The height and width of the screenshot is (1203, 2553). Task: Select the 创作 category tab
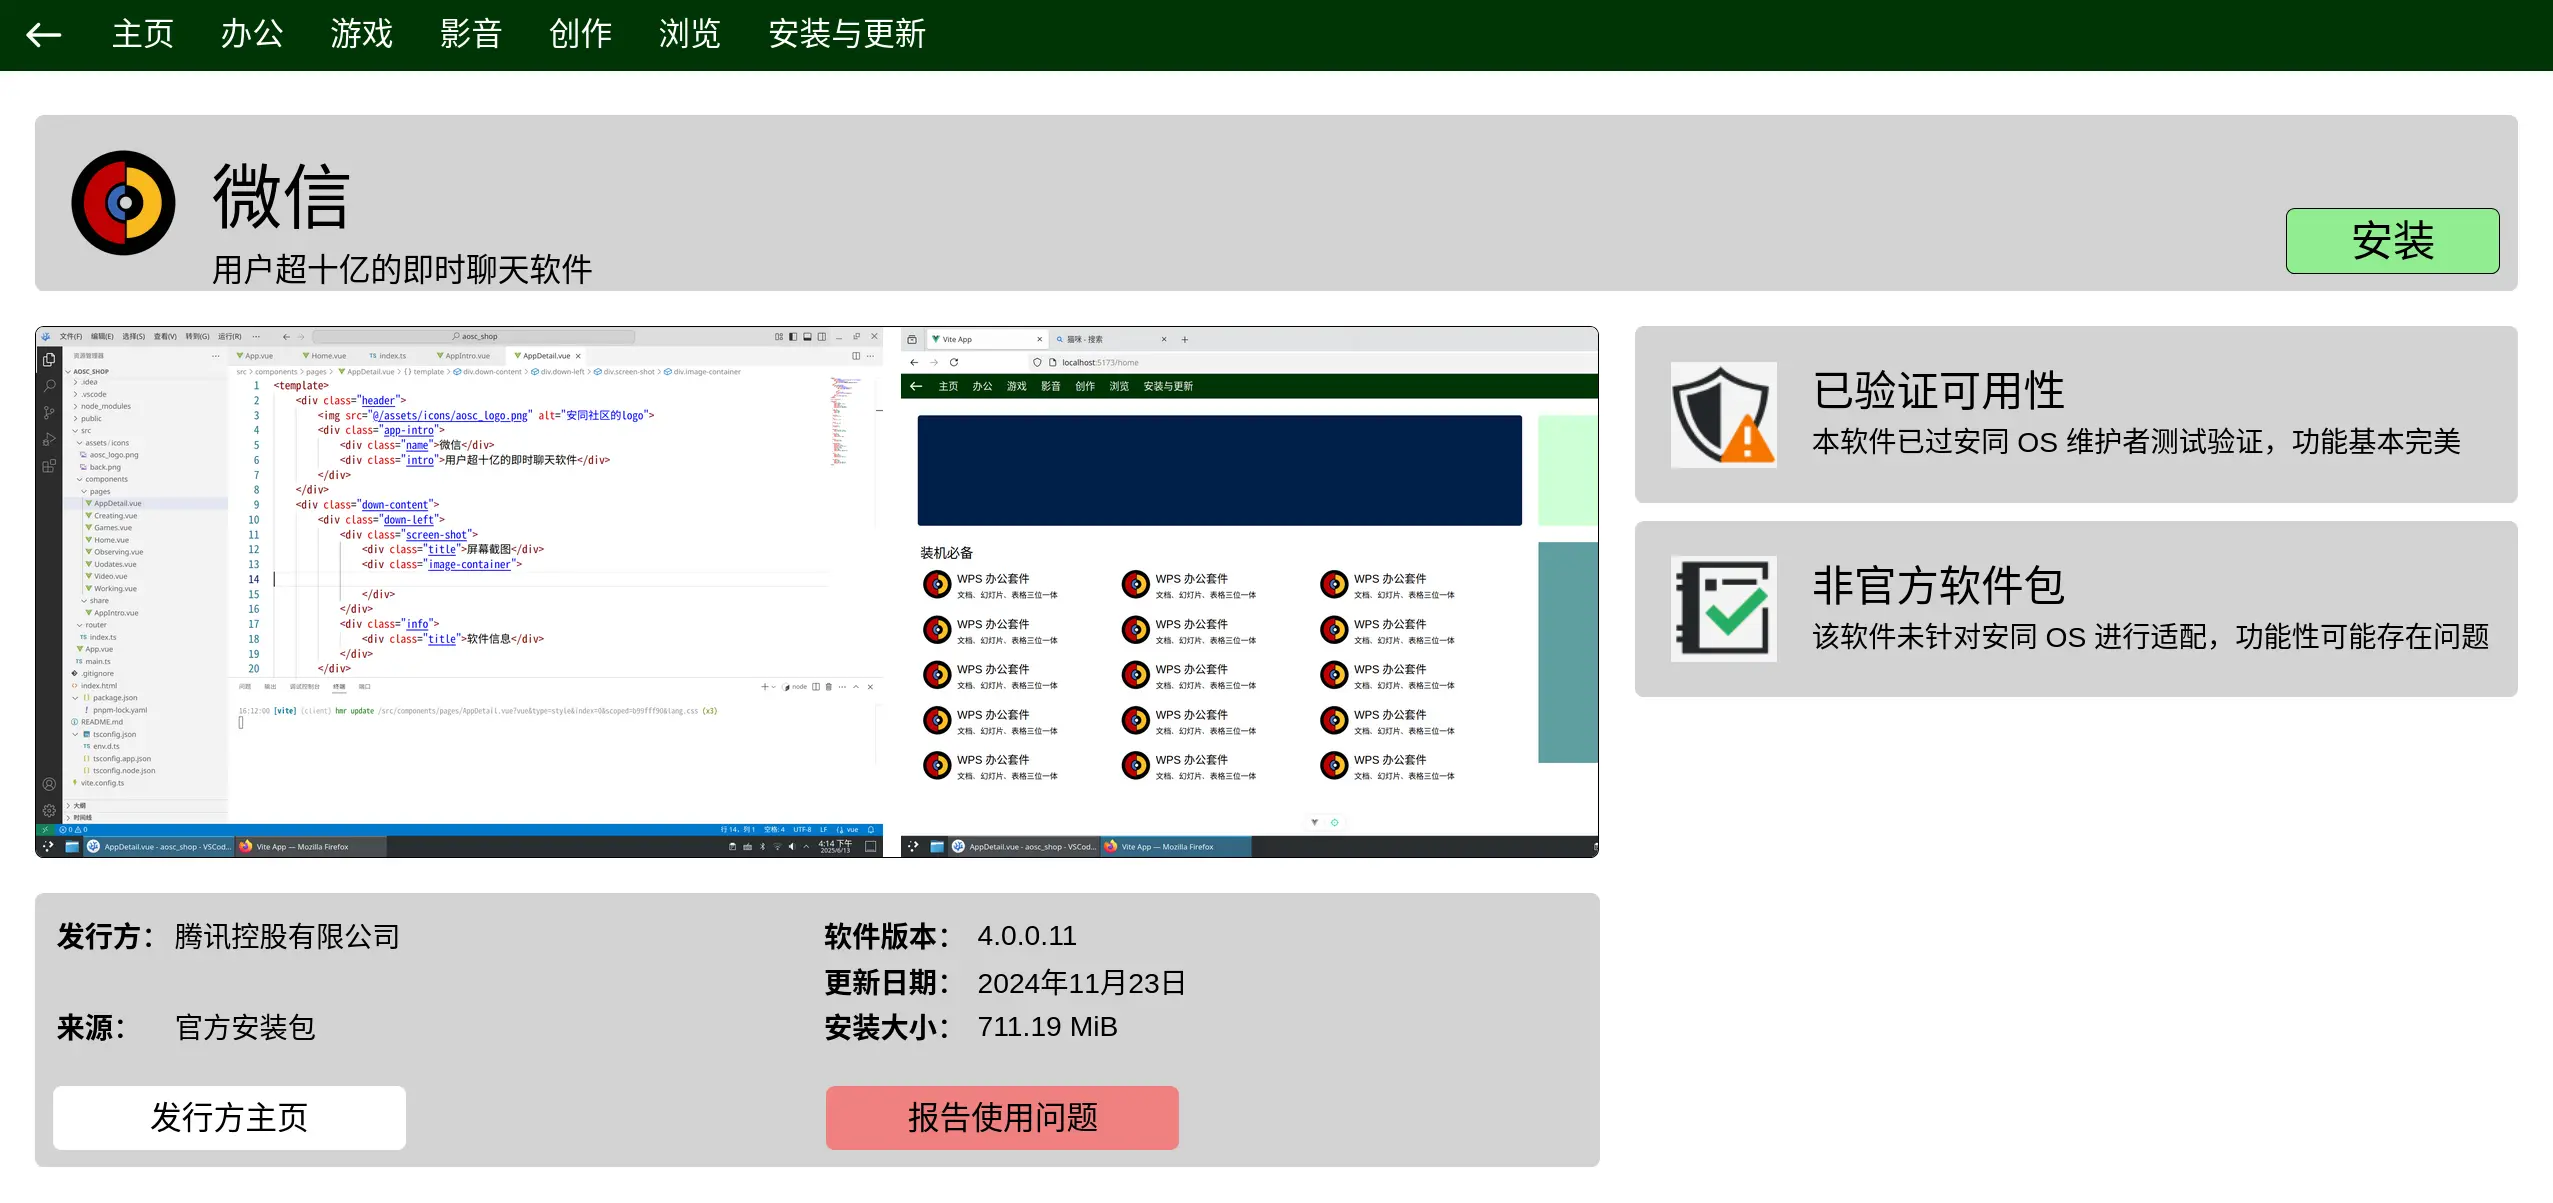[x=580, y=35]
